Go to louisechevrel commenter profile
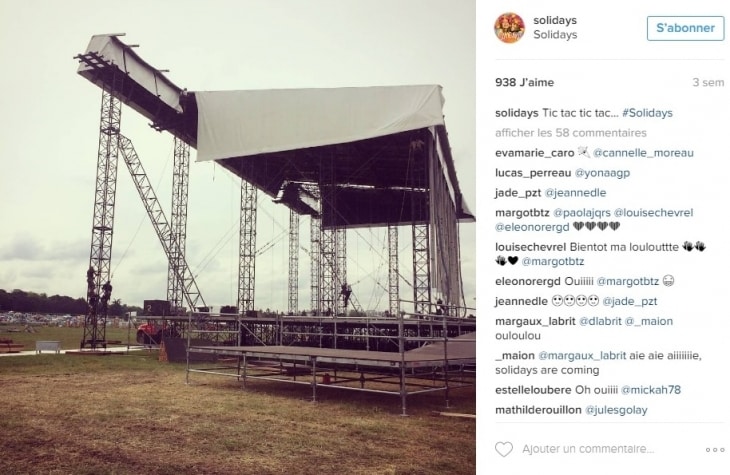This screenshot has width=730, height=475. (x=531, y=247)
